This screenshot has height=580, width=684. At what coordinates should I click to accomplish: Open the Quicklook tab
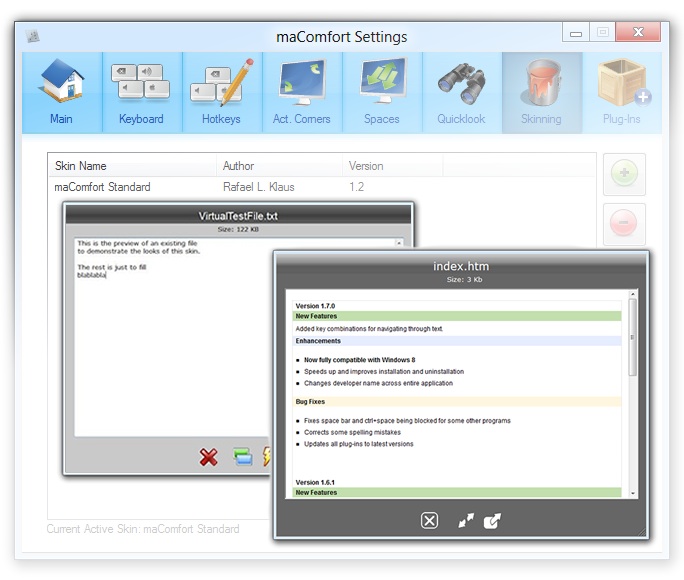[x=462, y=92]
